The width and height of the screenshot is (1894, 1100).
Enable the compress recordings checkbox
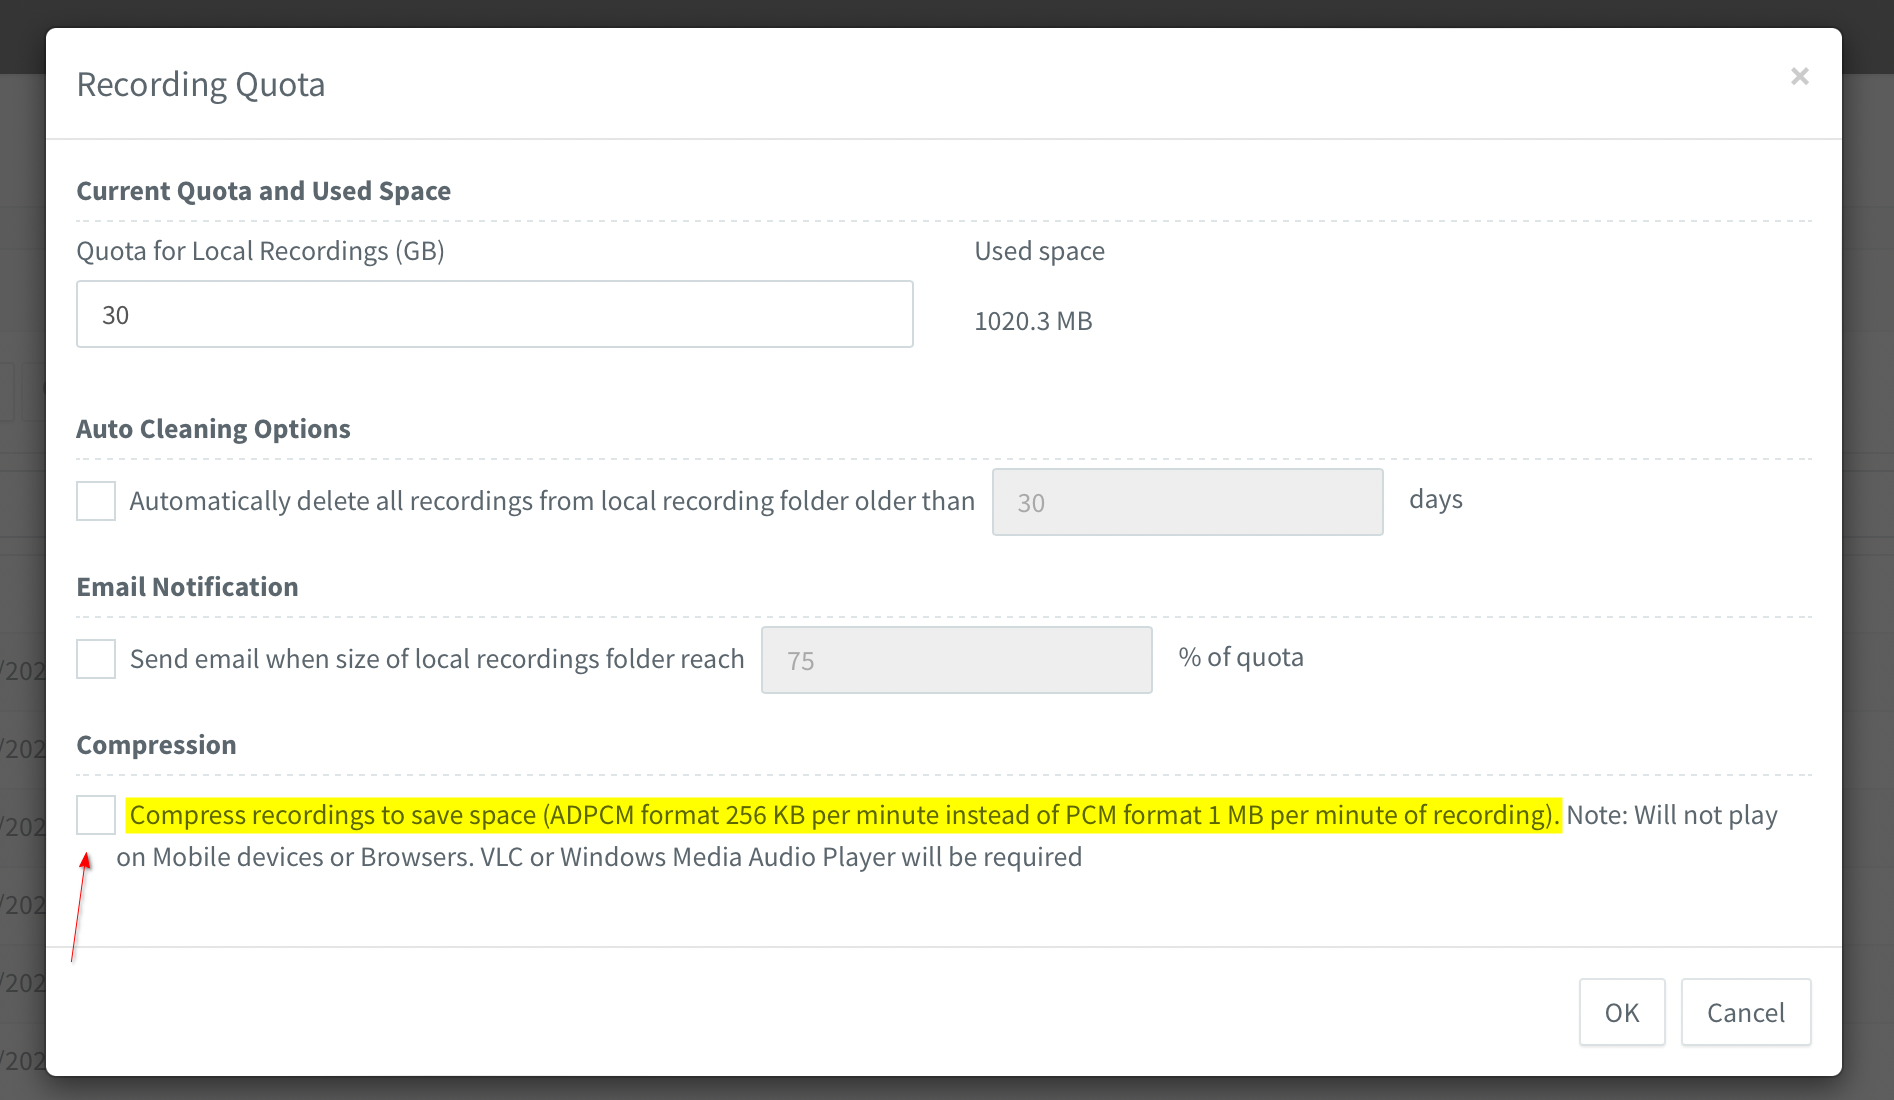96,815
